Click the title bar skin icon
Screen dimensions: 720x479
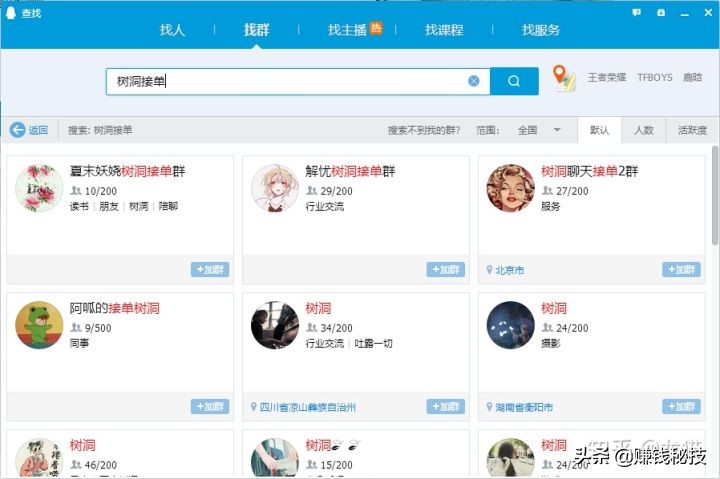661,13
